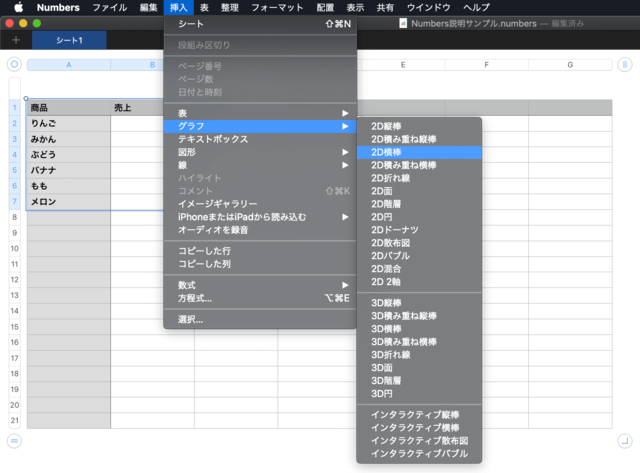Expand the グラフ submenu arrow
This screenshot has height=473, width=640.
pos(345,126)
